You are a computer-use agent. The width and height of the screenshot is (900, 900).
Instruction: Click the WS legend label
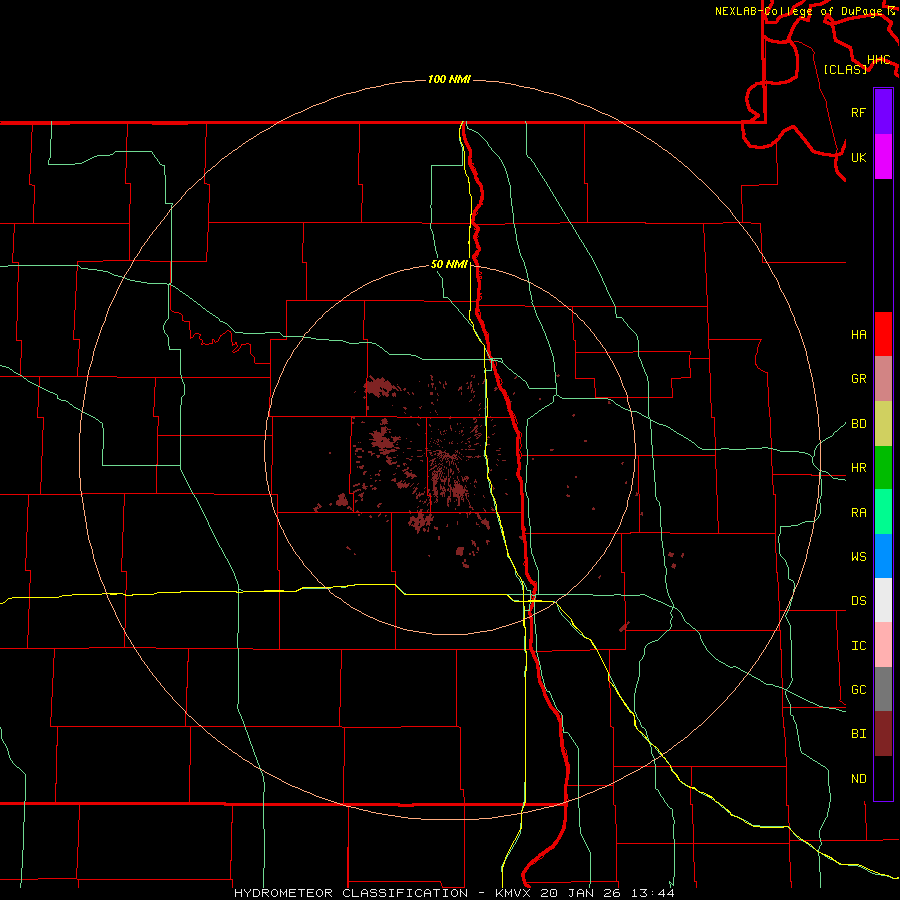click(858, 556)
